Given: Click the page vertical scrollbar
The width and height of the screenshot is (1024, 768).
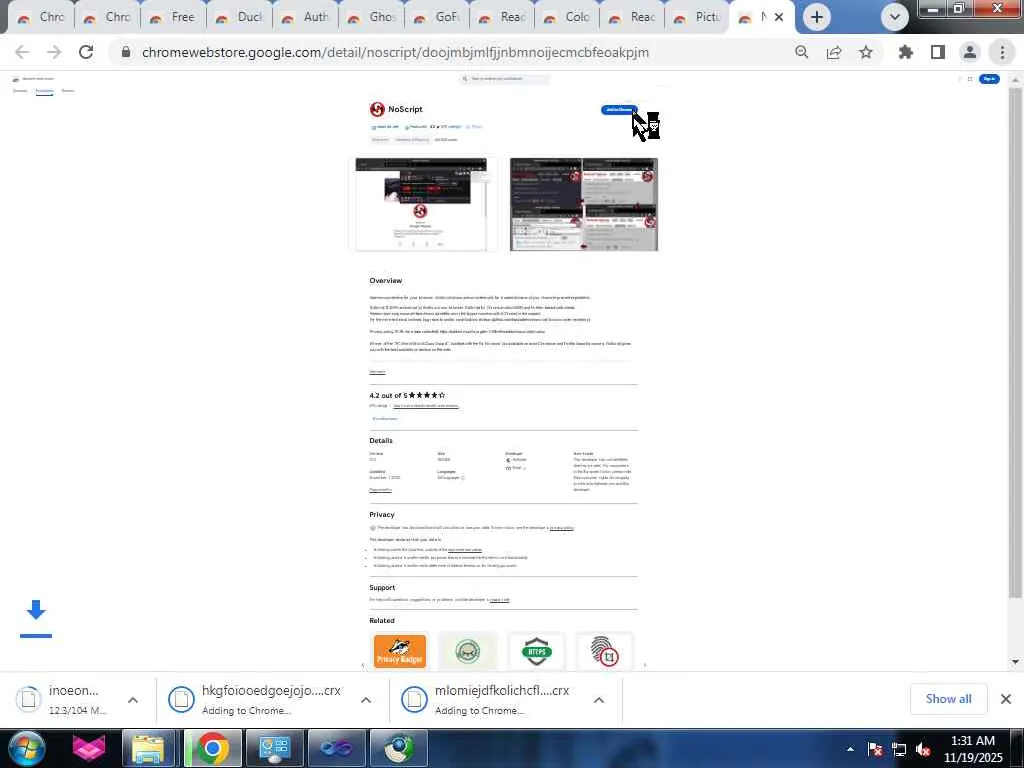Looking at the screenshot, I should (1015, 342).
